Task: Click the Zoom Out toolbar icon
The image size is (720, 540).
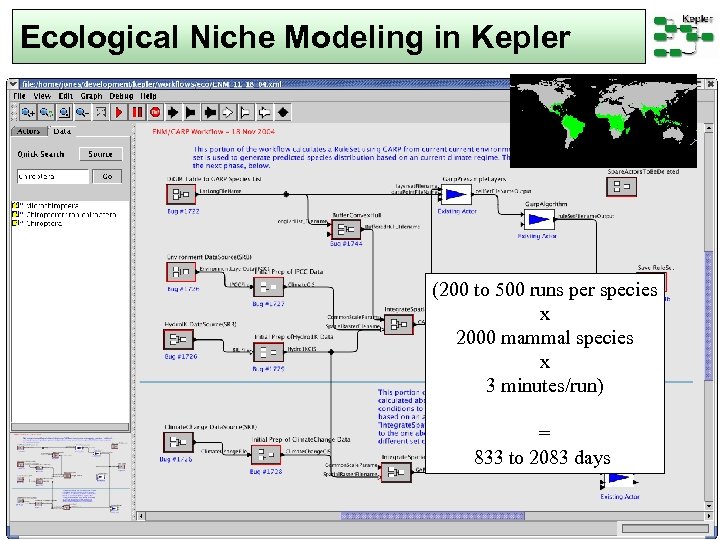Action: tap(83, 112)
